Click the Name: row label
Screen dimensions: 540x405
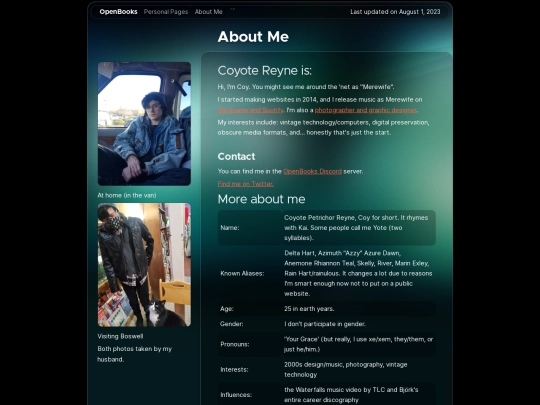tap(230, 228)
